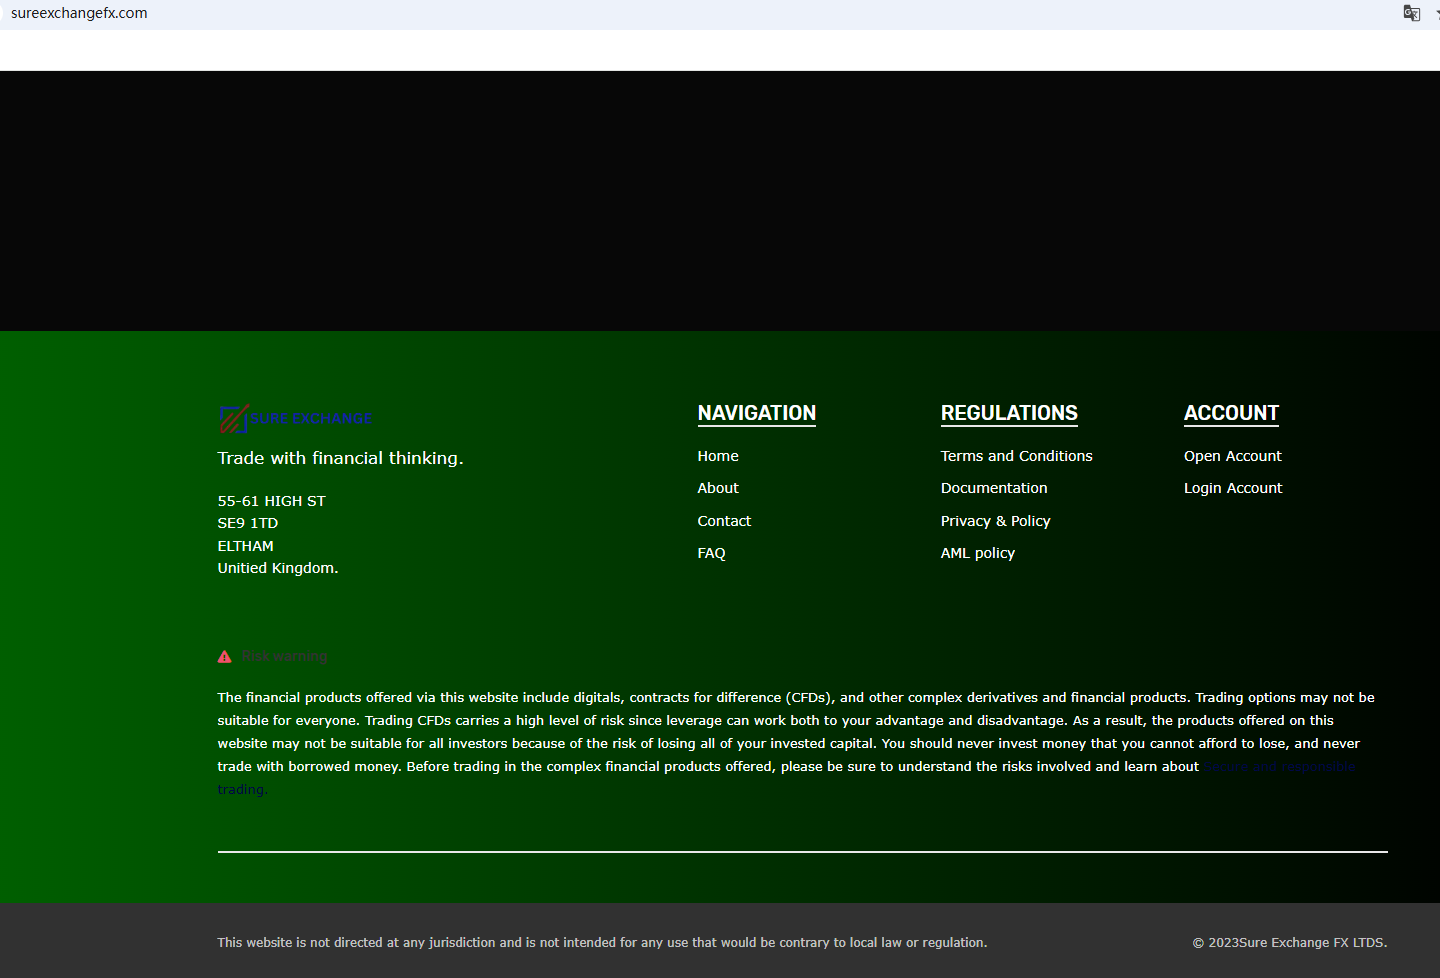Click the sureexchangefx.com address text

(x=79, y=13)
